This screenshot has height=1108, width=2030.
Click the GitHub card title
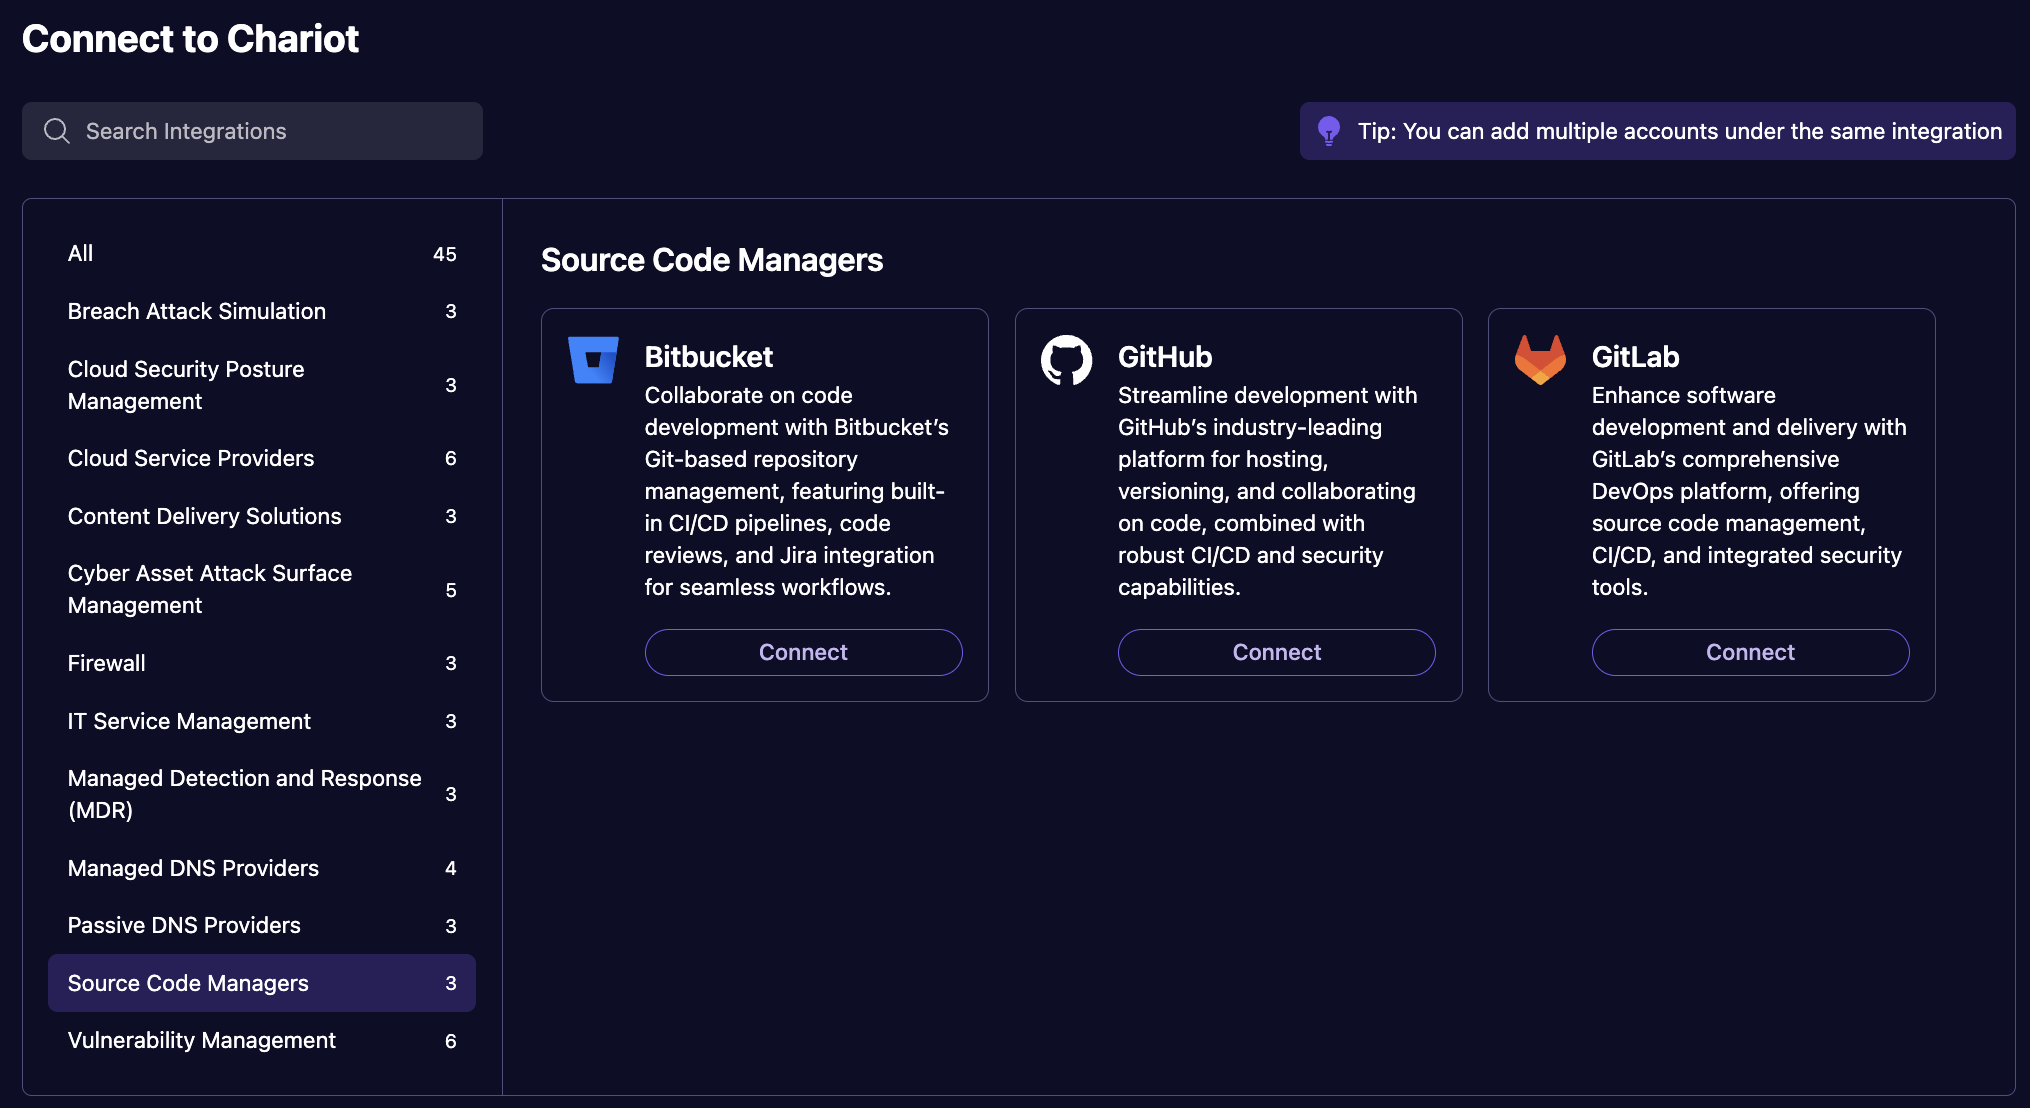click(1165, 357)
